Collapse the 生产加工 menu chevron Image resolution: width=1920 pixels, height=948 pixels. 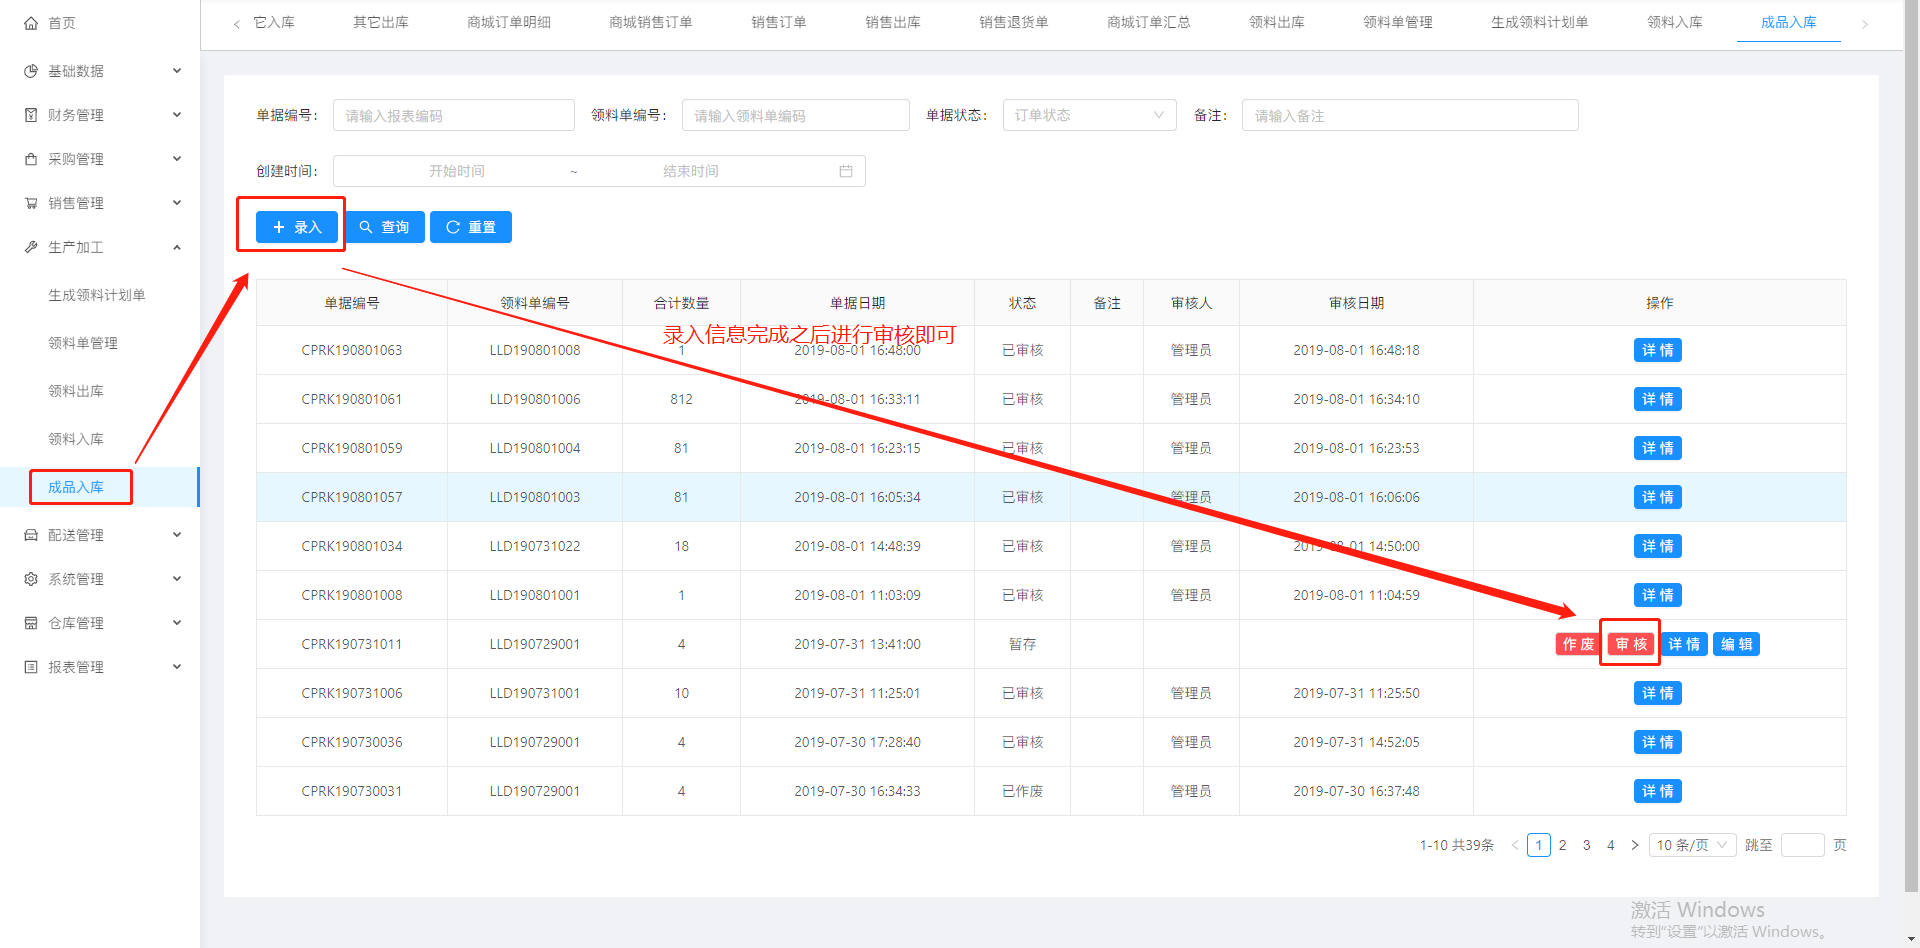177,247
